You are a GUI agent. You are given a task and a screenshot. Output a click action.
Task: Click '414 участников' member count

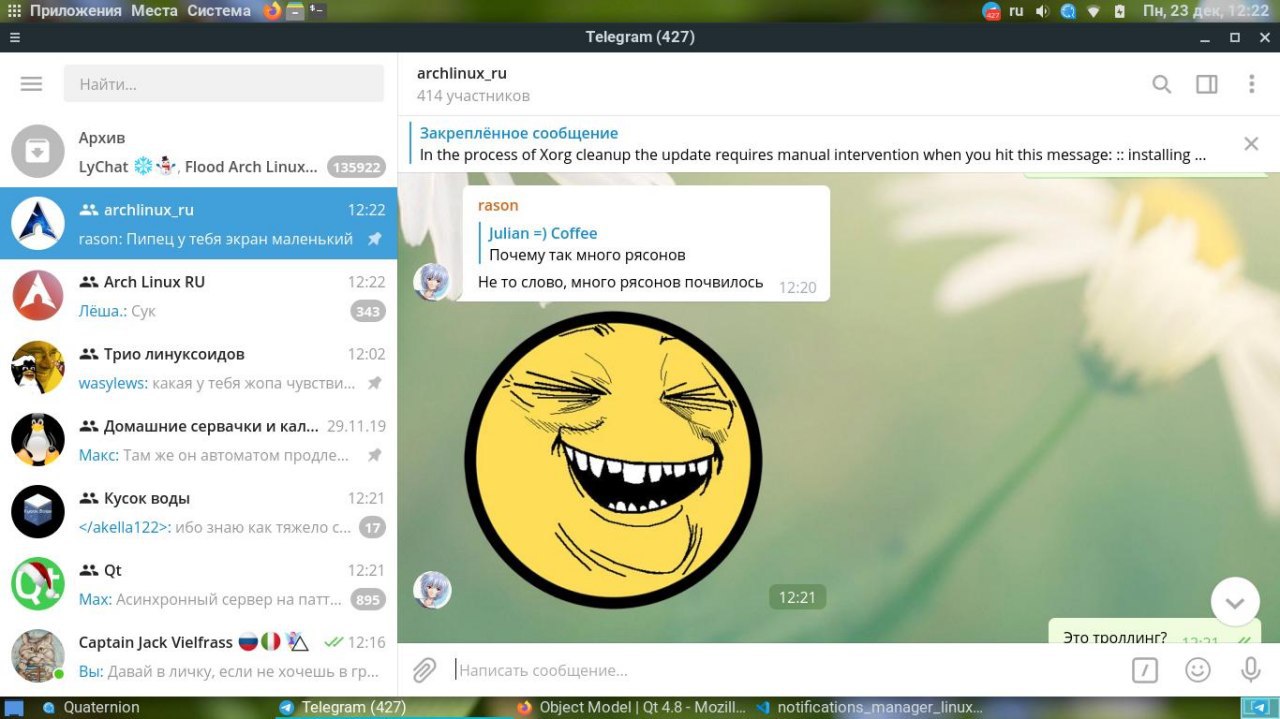click(473, 96)
